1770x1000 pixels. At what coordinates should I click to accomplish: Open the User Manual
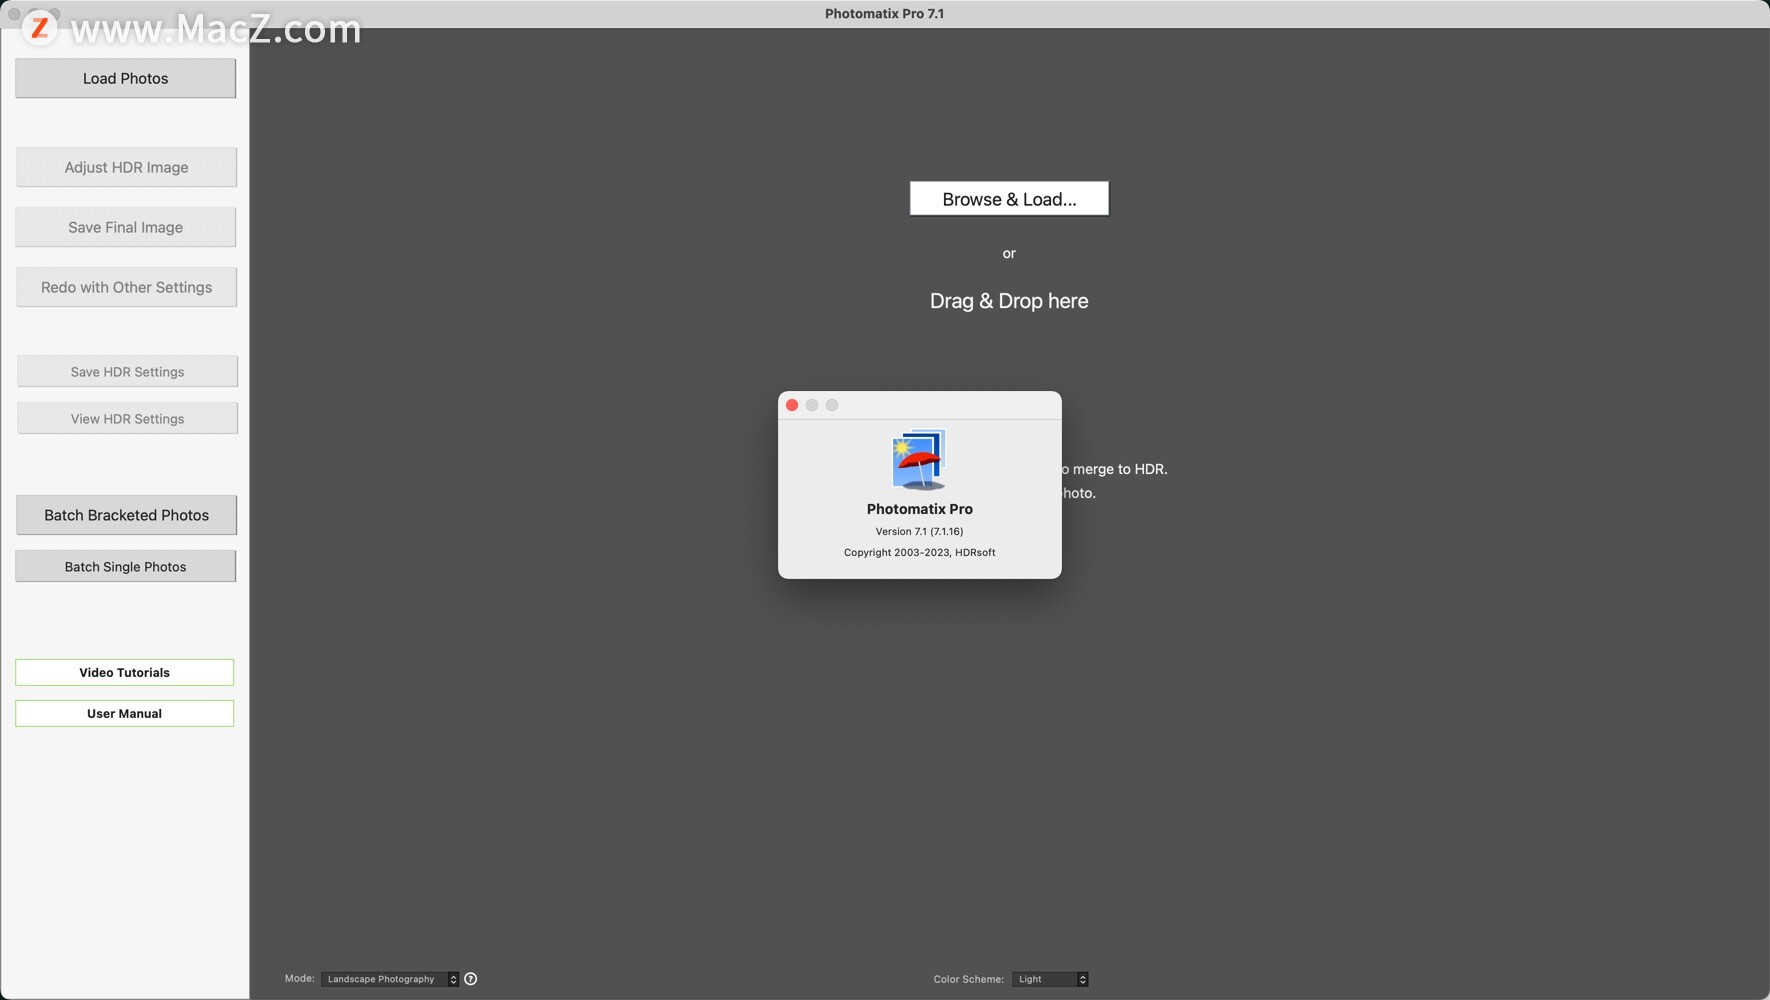[x=124, y=713]
